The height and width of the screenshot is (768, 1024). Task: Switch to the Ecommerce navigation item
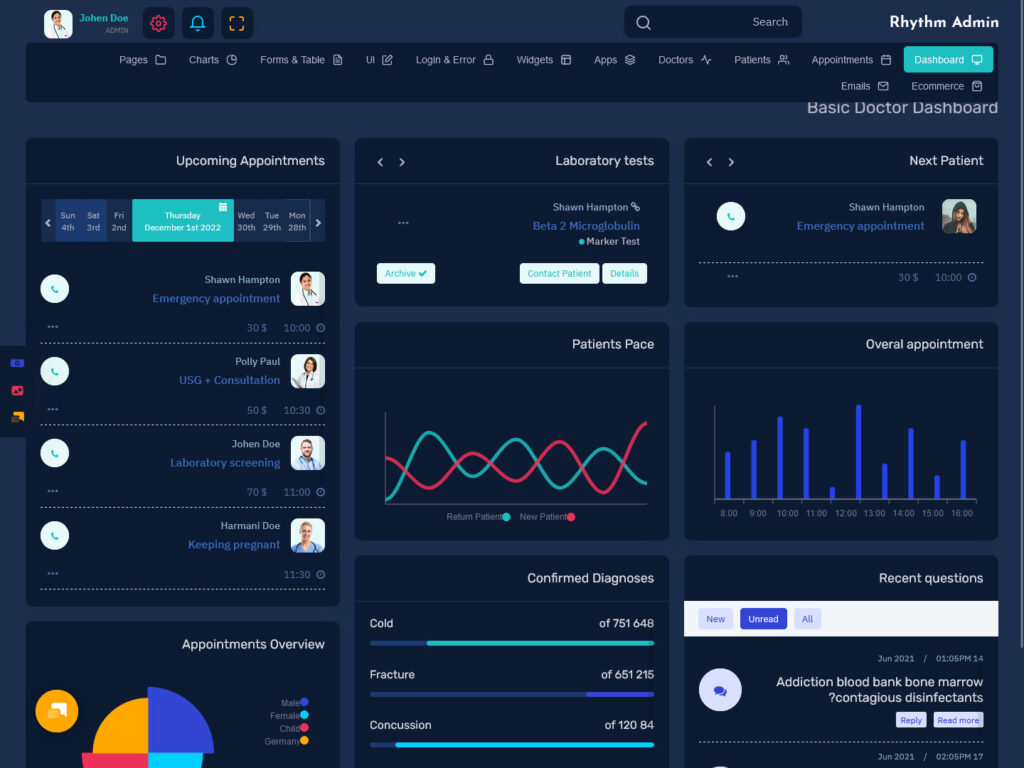[x=938, y=86]
